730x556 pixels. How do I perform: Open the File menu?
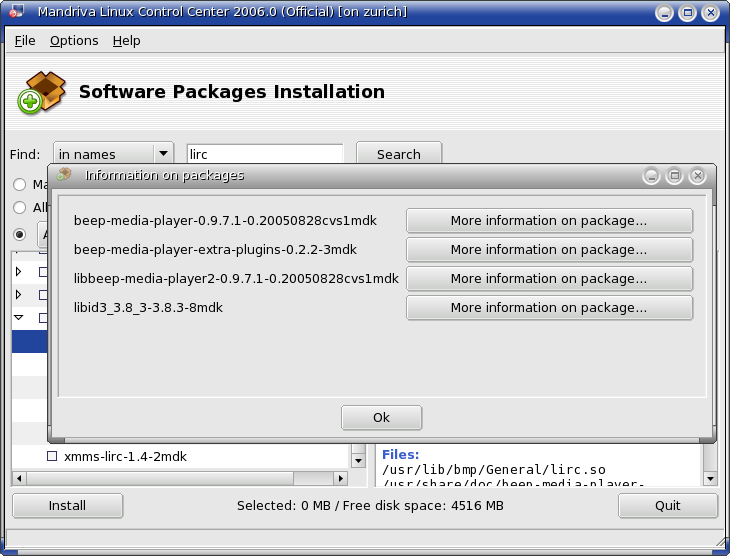[x=25, y=41]
